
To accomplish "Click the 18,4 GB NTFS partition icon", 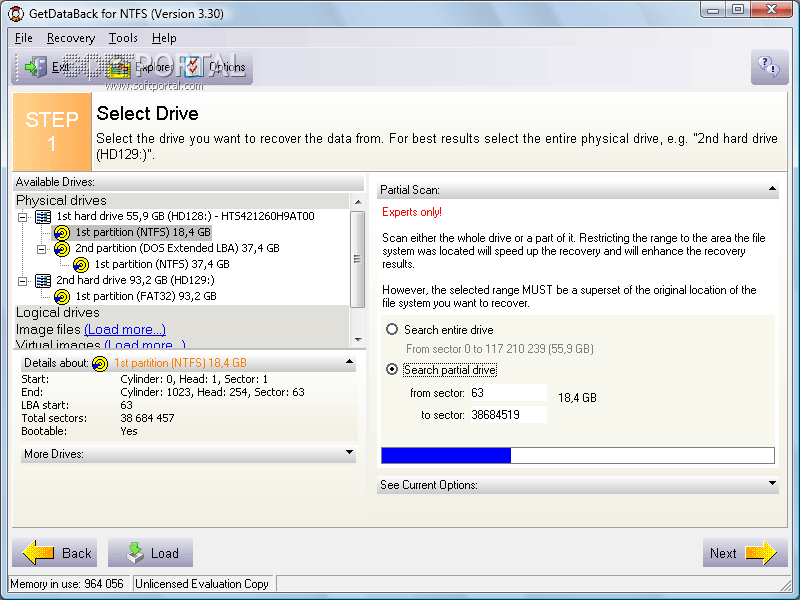I will pos(62,233).
